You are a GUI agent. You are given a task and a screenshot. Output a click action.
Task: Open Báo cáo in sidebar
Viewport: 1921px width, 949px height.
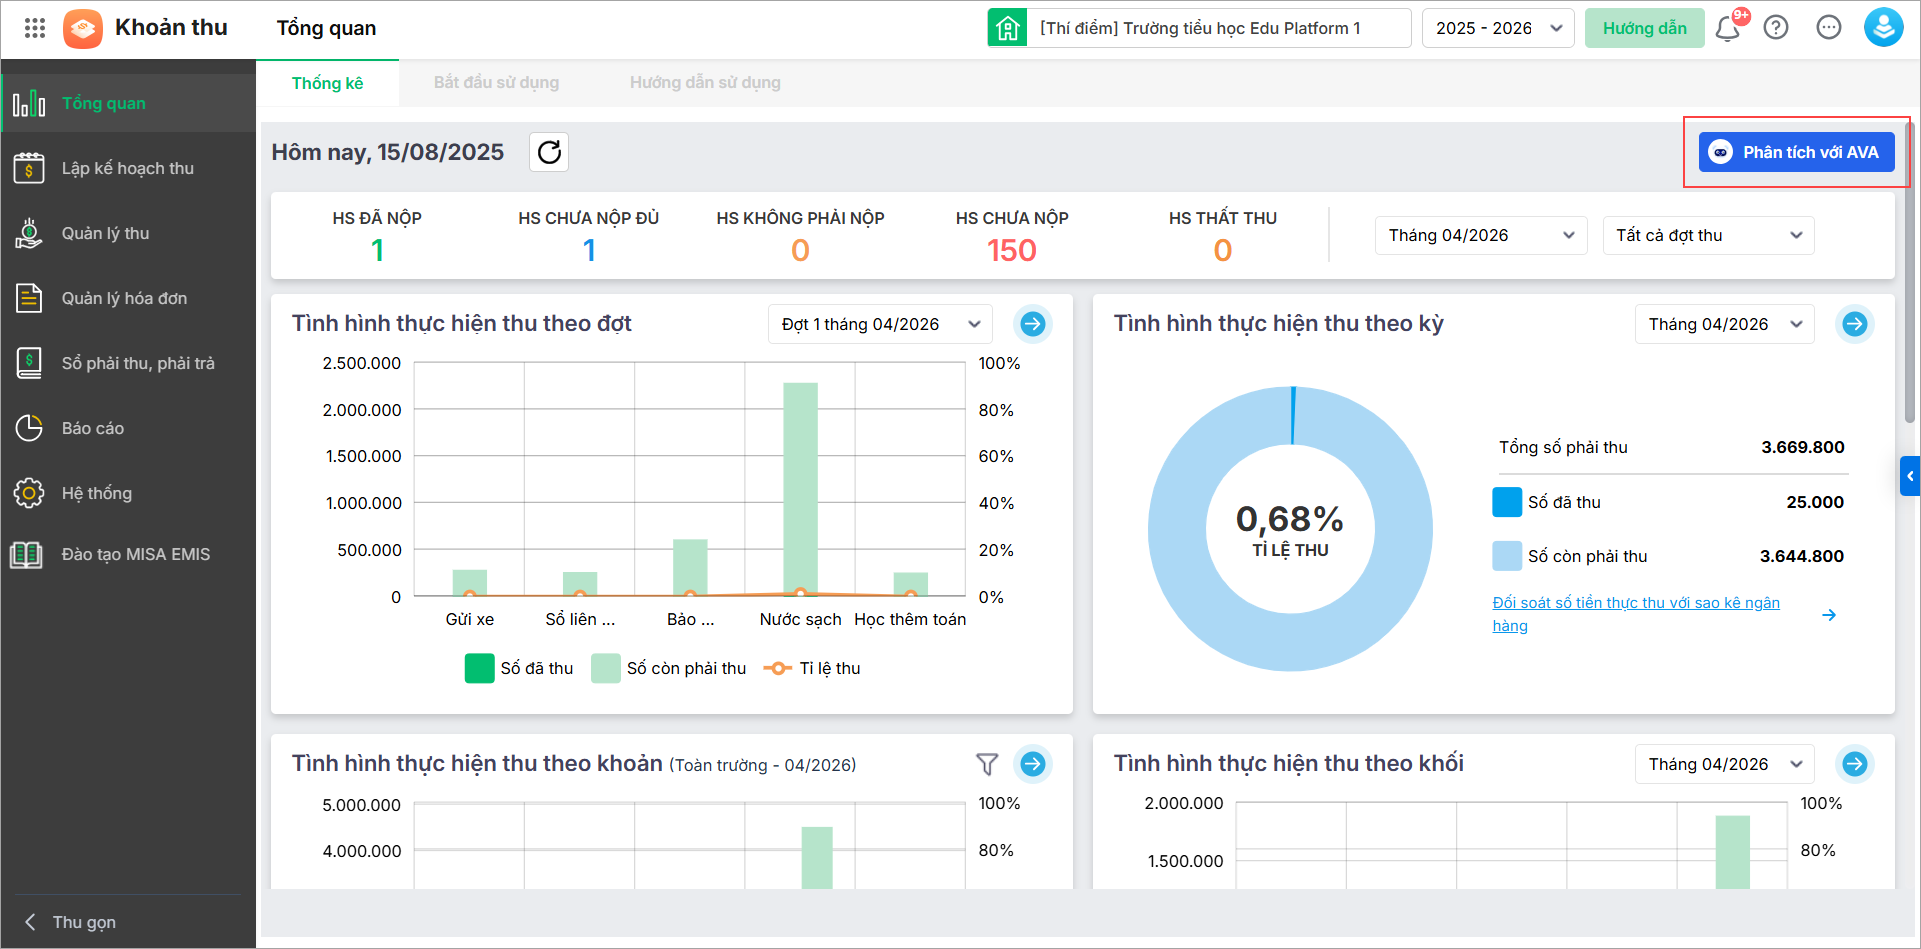click(x=128, y=428)
